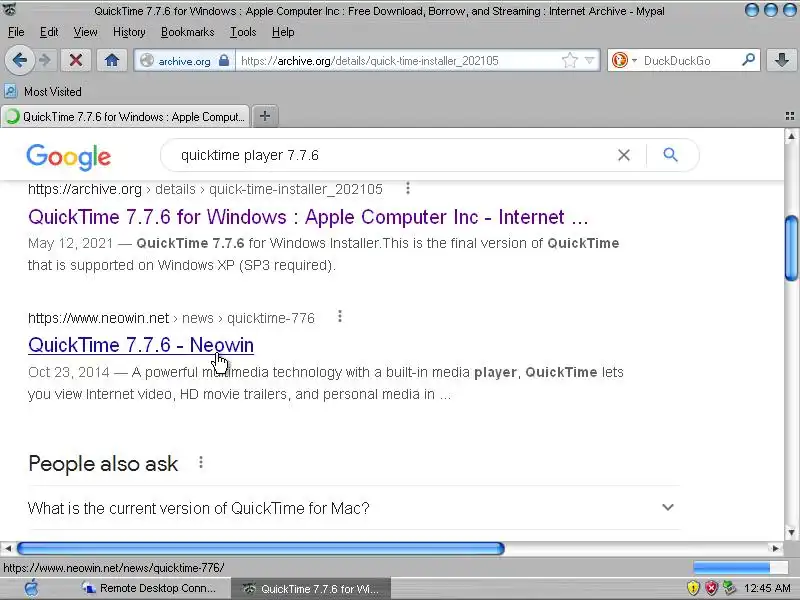Expand current version of QuickTime for Mac question
800x600 pixels.
352,508
